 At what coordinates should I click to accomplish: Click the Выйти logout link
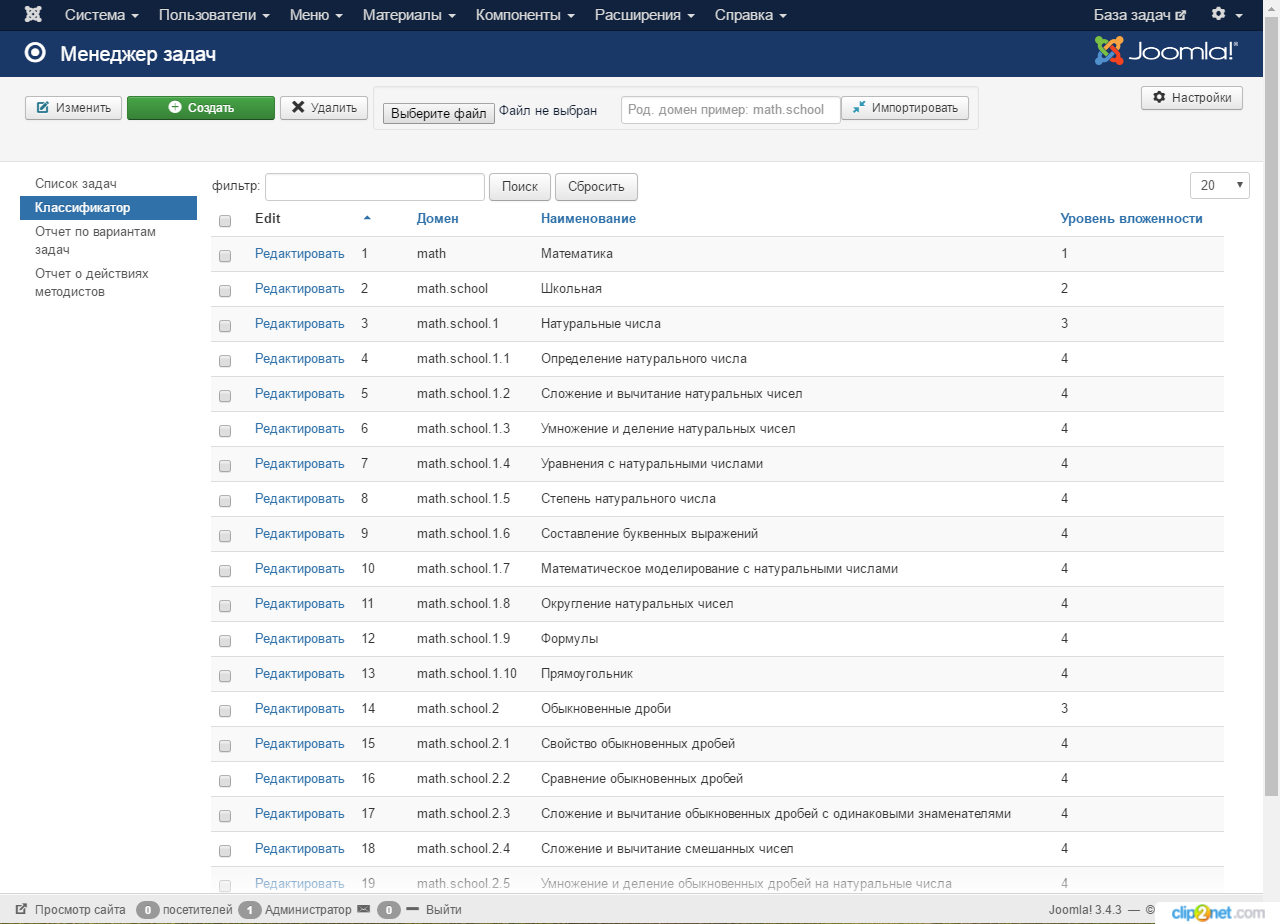point(436,910)
